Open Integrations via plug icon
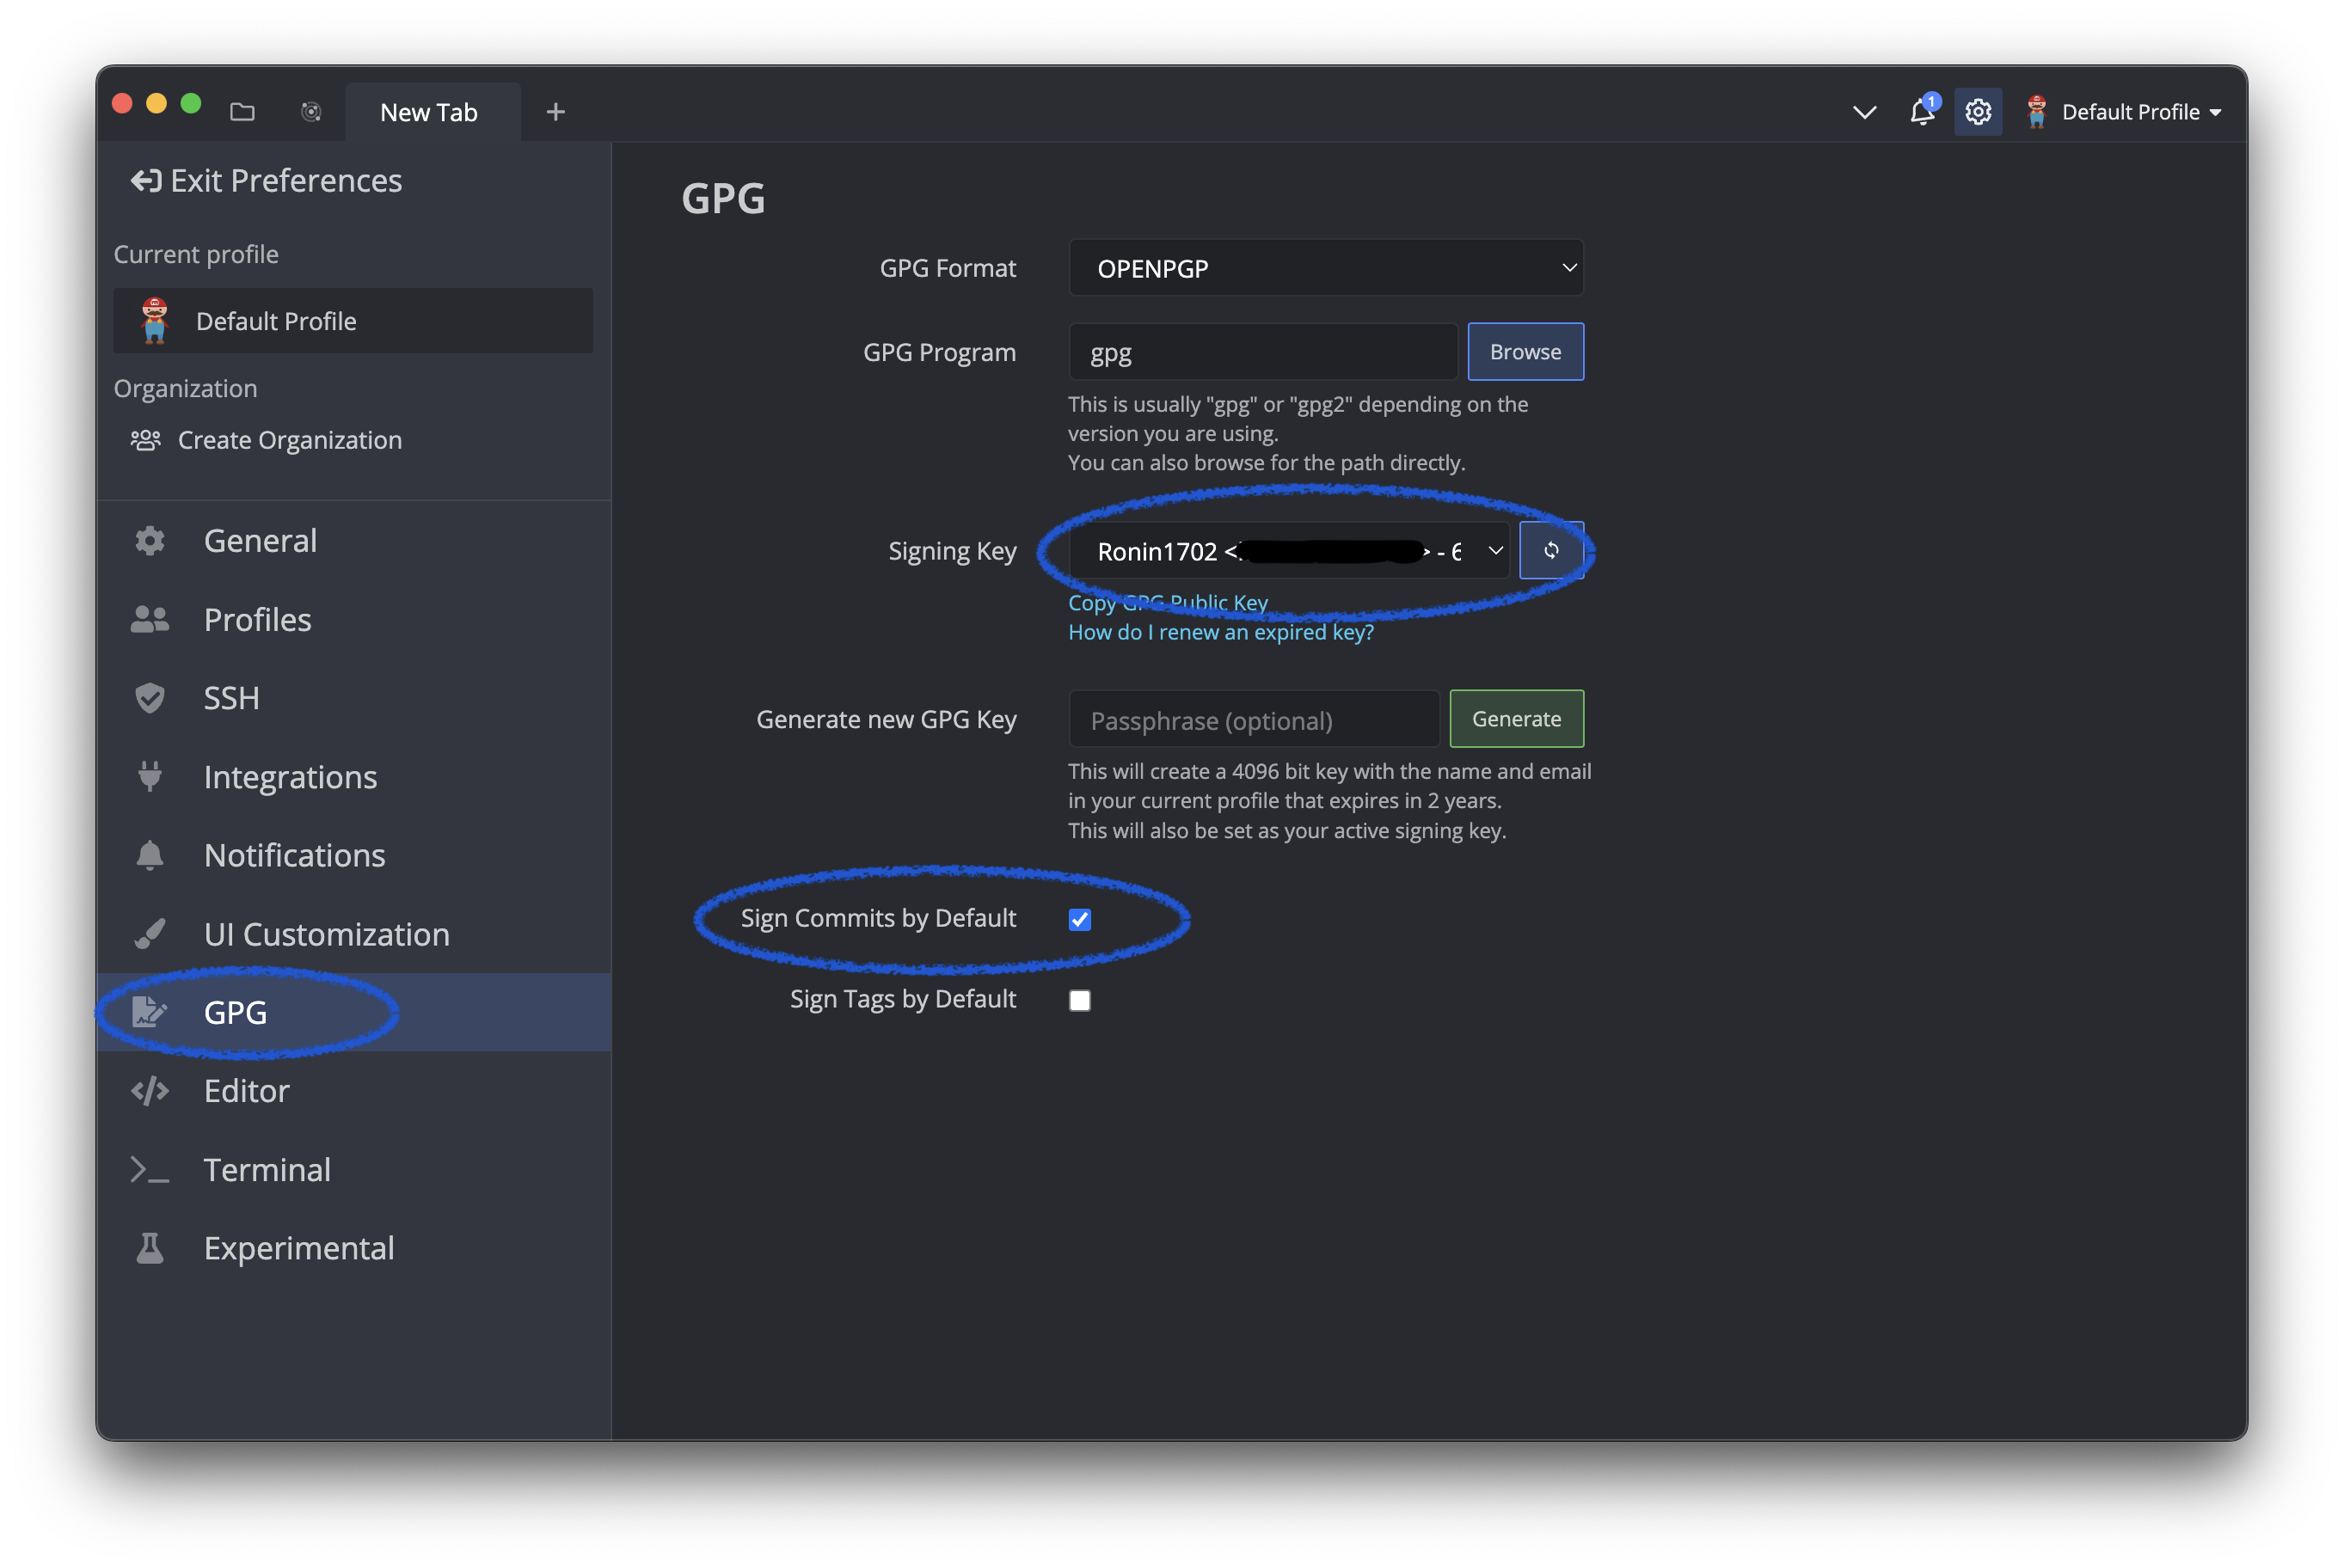 click(x=150, y=777)
